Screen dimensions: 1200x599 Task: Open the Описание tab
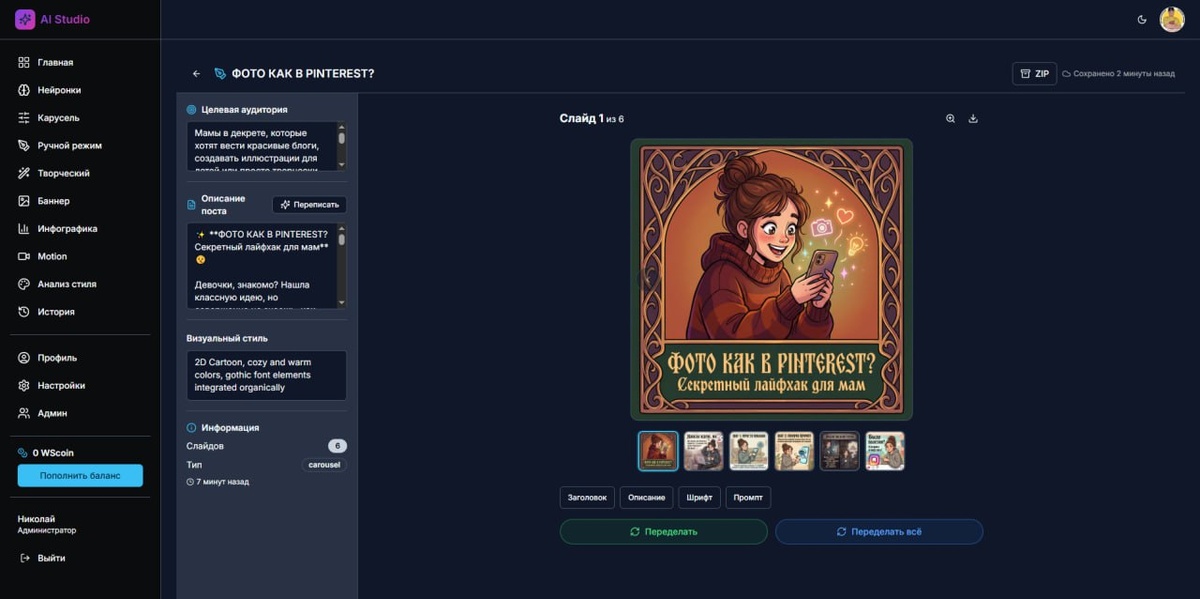647,497
